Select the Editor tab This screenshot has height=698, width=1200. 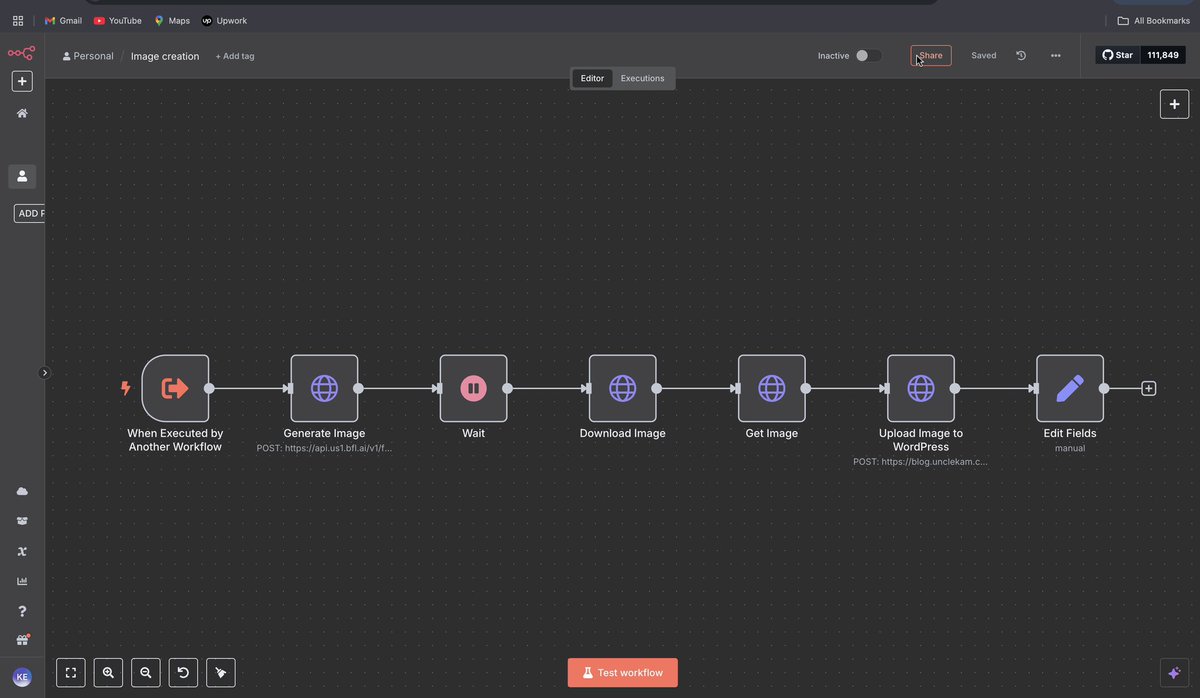coord(591,77)
